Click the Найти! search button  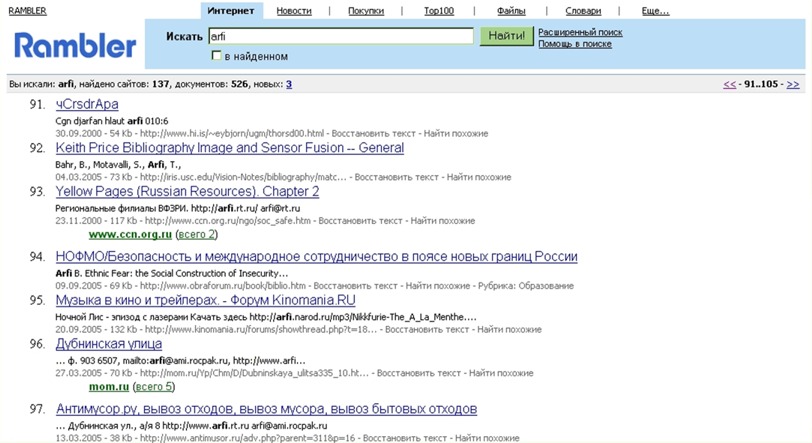[x=506, y=36]
